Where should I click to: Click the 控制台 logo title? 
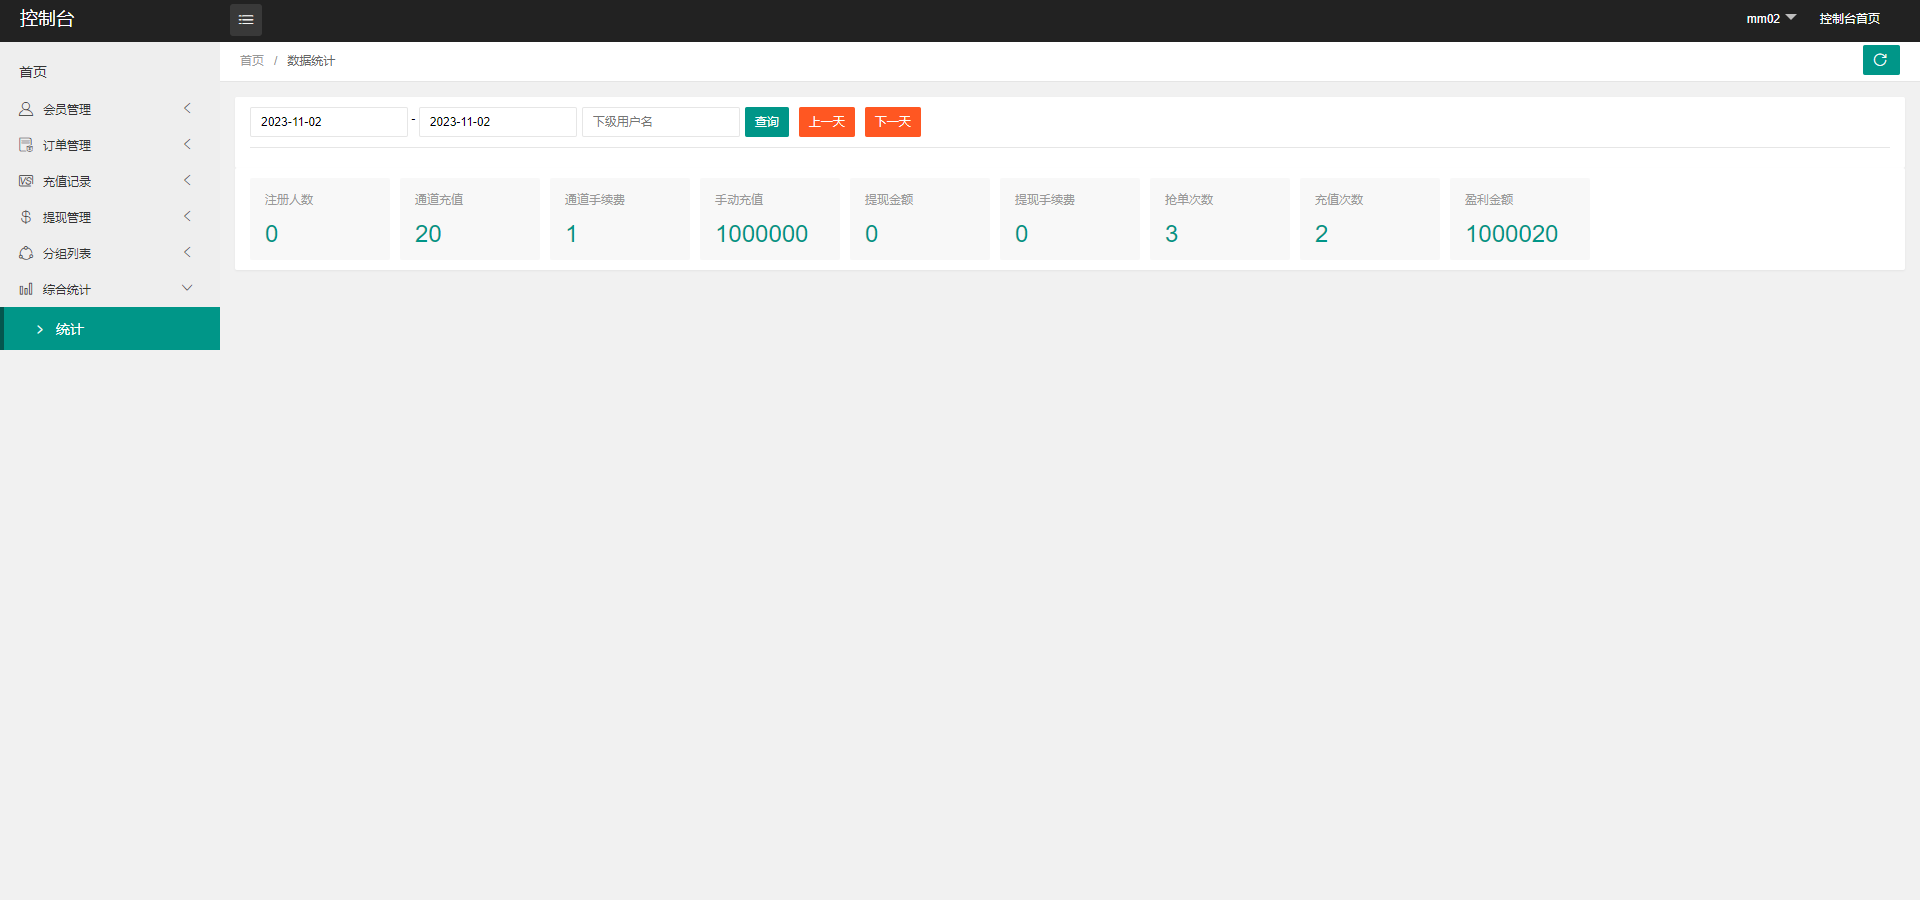tap(47, 18)
